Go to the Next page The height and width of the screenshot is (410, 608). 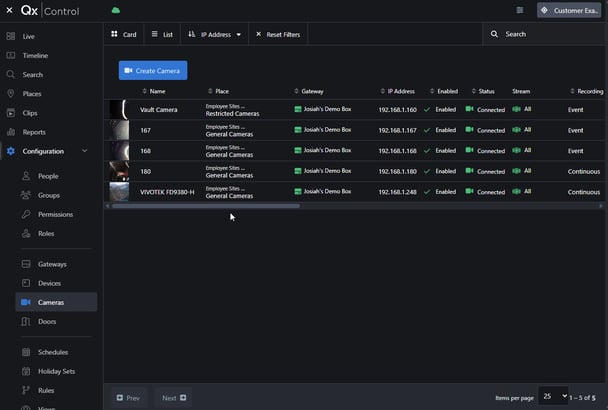click(x=174, y=398)
